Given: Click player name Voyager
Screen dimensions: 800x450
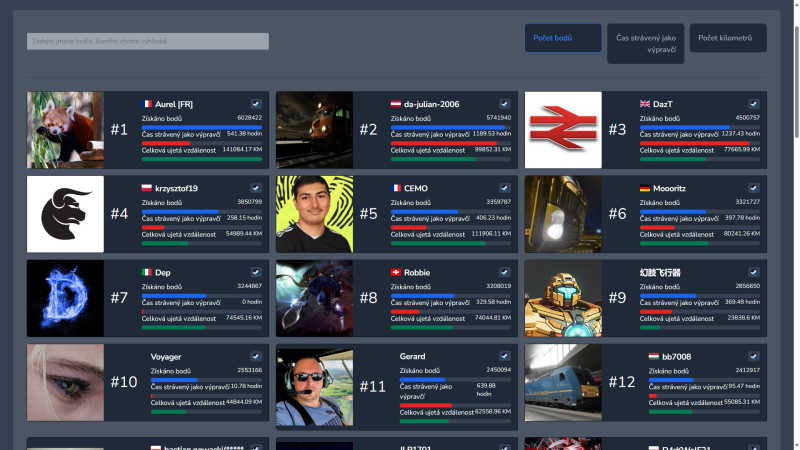Looking at the screenshot, I should (166, 357).
